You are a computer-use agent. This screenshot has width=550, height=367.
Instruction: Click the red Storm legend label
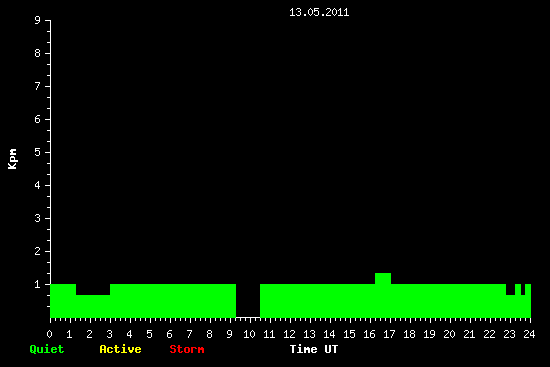click(187, 349)
